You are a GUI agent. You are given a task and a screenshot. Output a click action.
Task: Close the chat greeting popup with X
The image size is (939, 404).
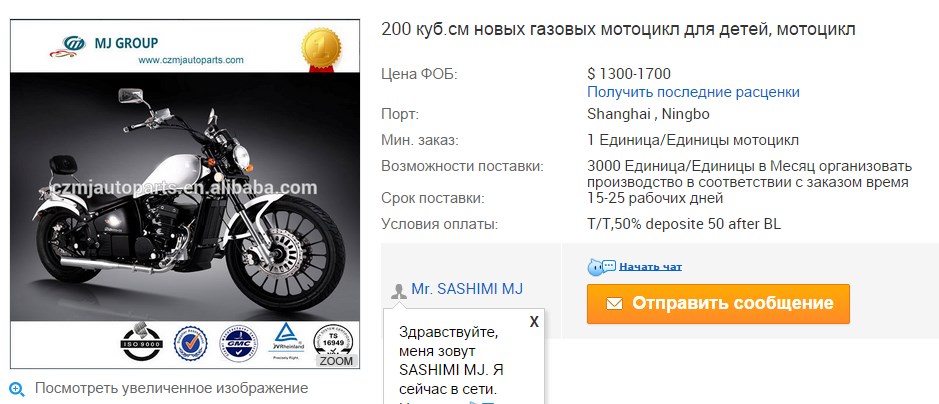click(x=534, y=321)
